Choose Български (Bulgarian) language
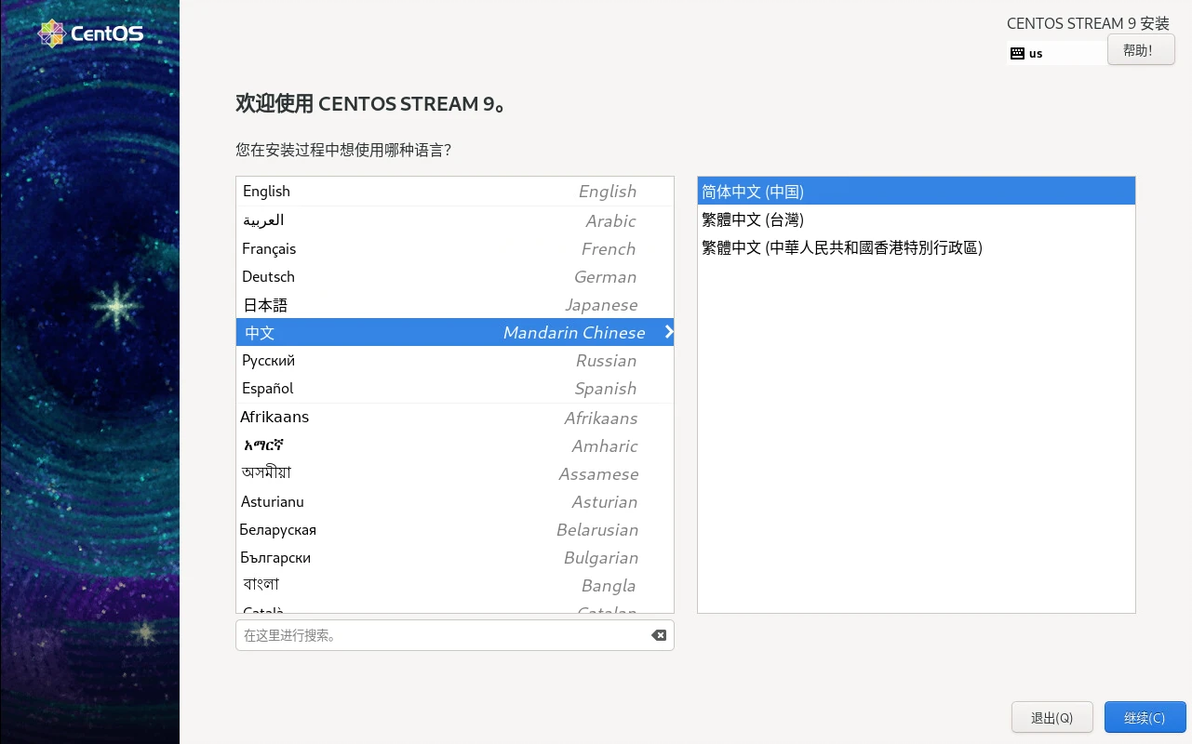Screen dimensions: 1192x744 455,558
